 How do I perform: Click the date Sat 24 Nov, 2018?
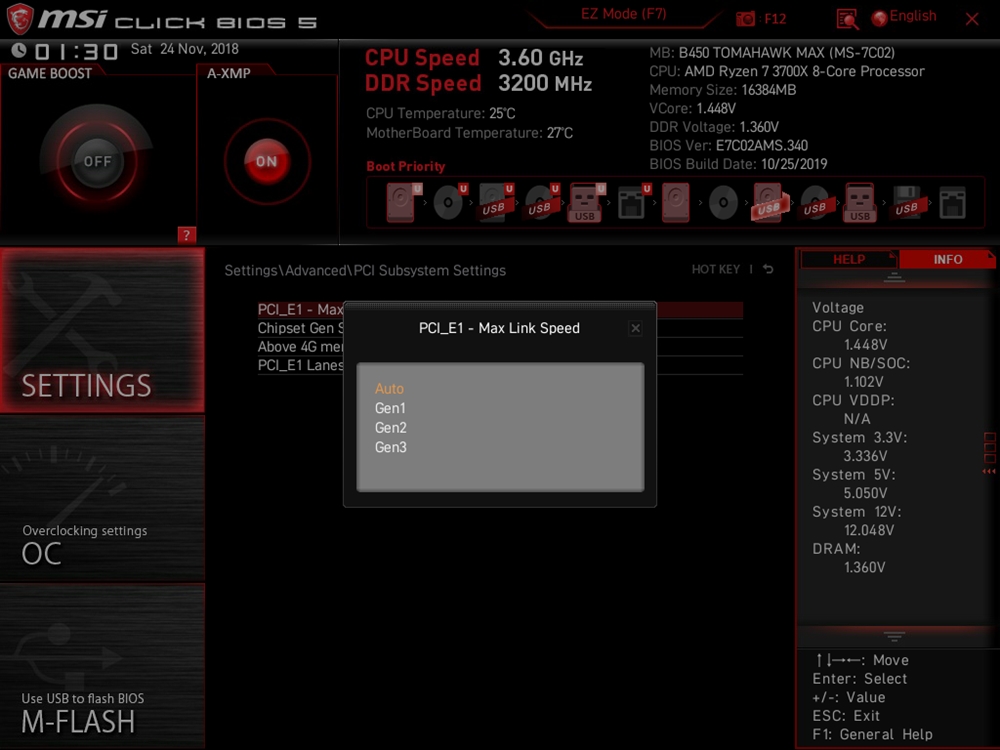coord(184,49)
